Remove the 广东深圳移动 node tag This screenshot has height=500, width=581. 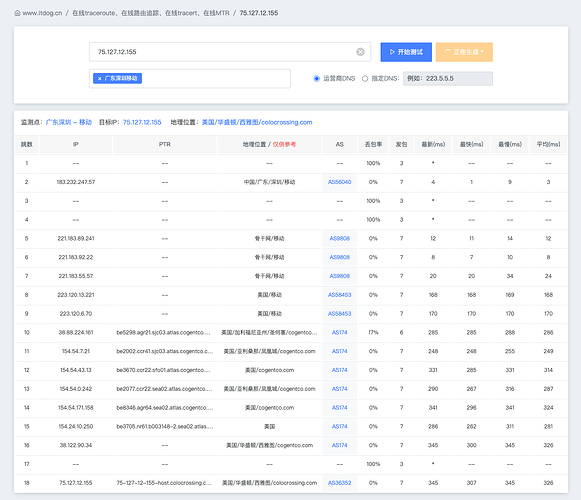99,79
